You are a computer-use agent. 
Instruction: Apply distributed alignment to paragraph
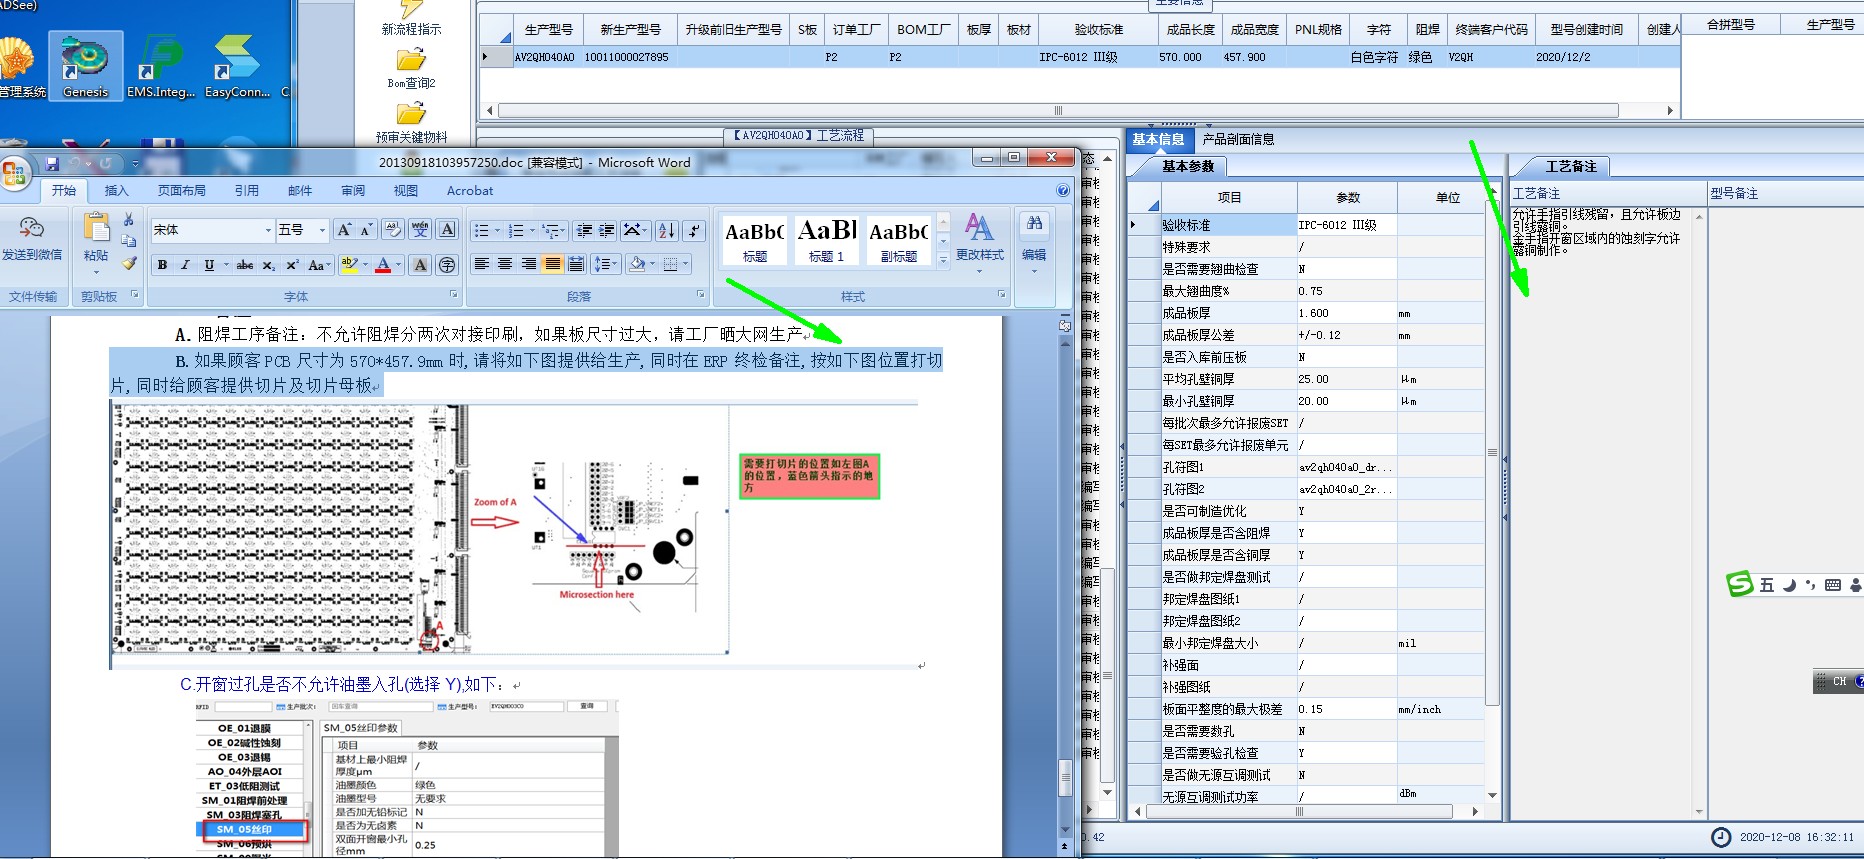[x=576, y=264]
